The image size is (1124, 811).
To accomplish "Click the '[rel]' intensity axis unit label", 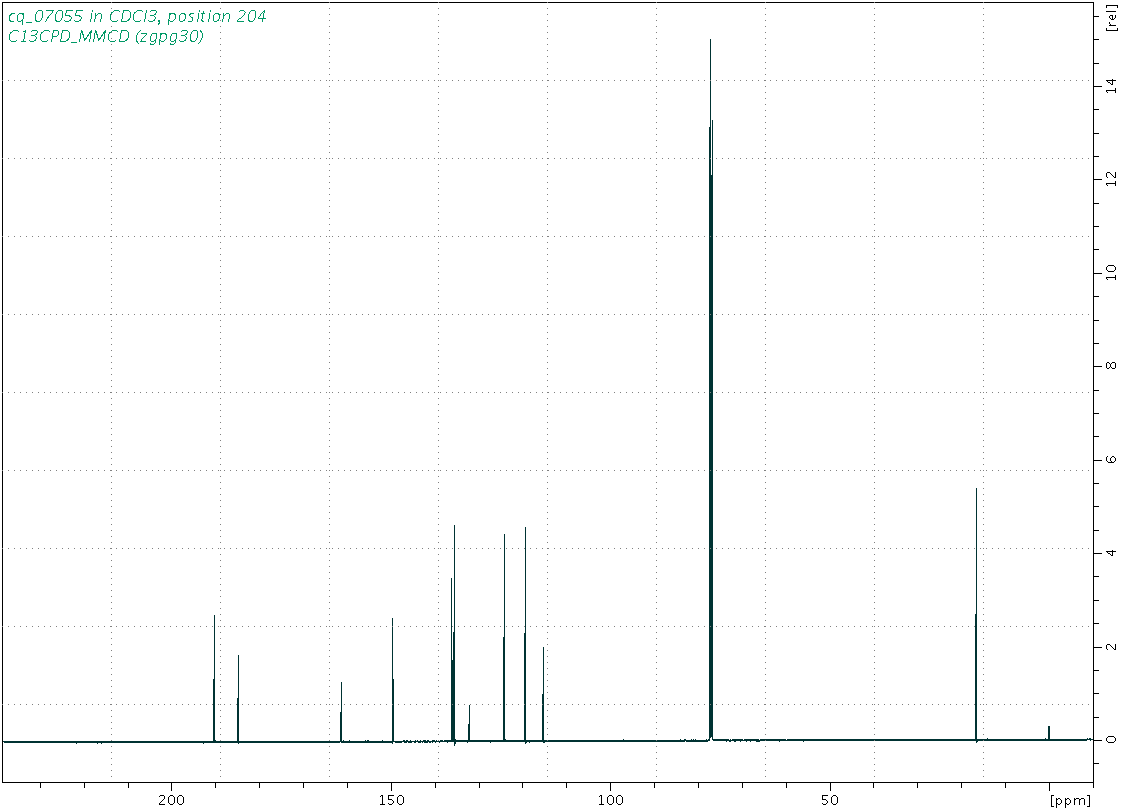I will point(1112,18).
